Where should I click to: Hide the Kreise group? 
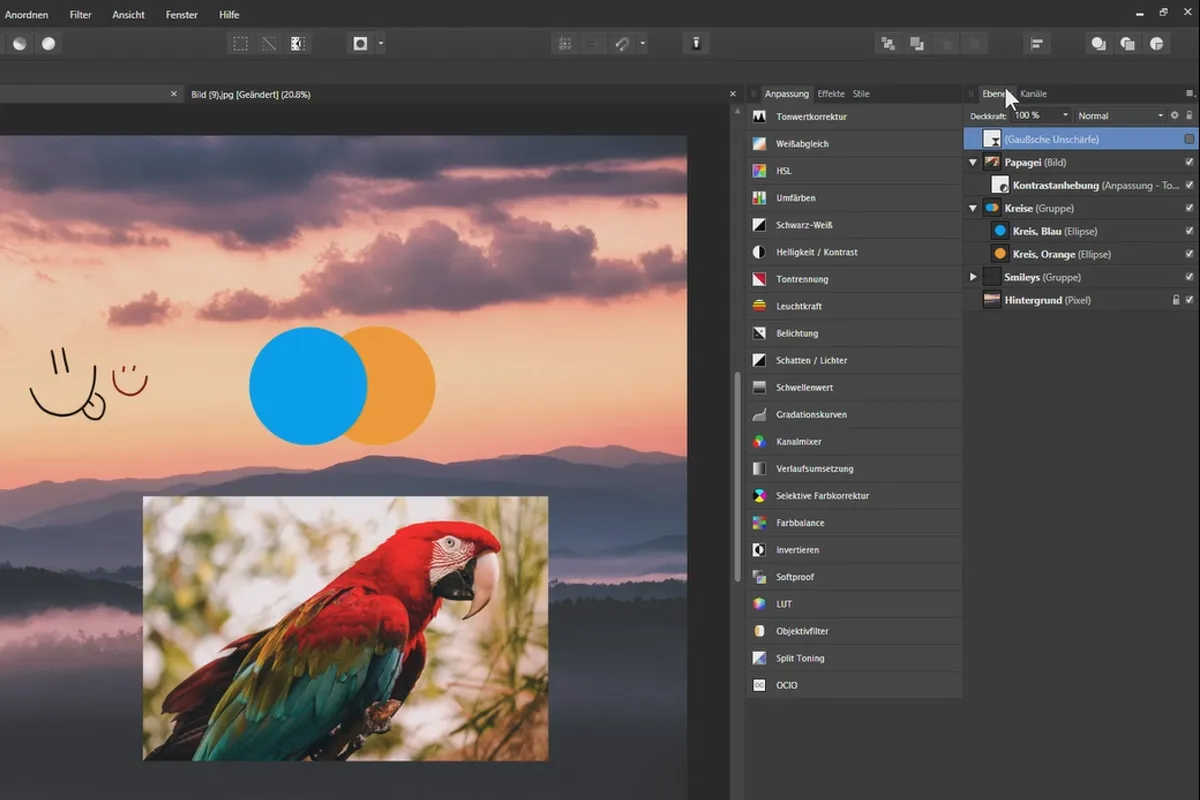1189,208
